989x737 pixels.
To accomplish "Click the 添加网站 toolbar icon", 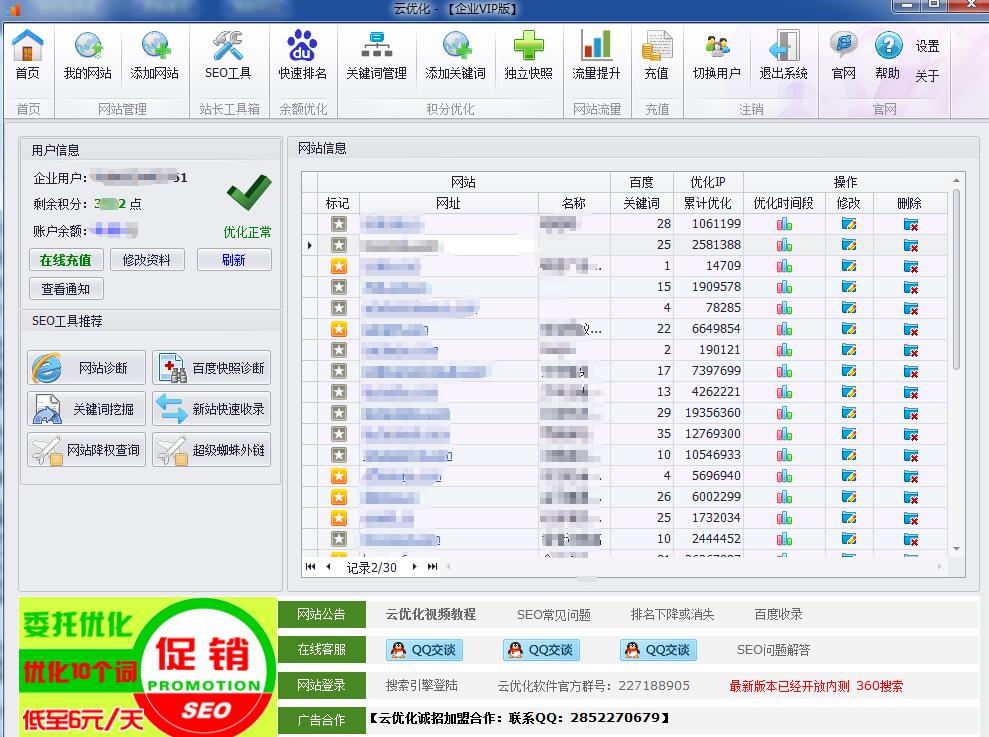I will click(x=155, y=55).
